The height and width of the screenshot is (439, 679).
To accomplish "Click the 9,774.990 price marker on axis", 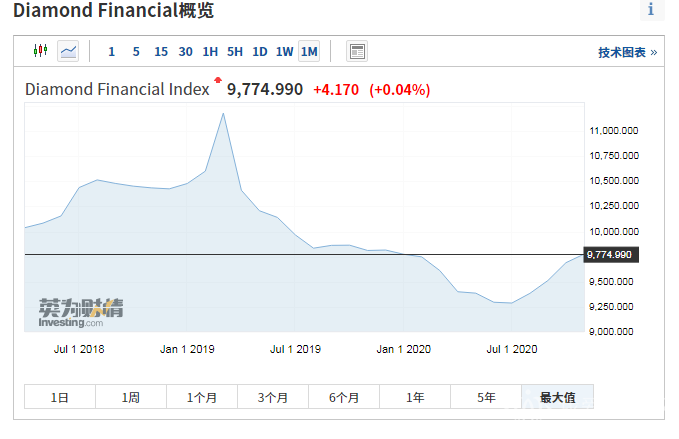I will [610, 255].
